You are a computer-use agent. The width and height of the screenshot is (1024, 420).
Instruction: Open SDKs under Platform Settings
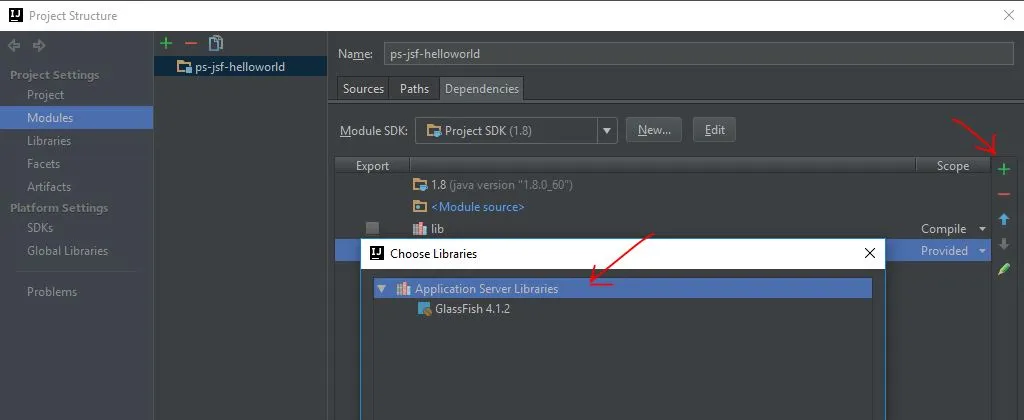40,227
